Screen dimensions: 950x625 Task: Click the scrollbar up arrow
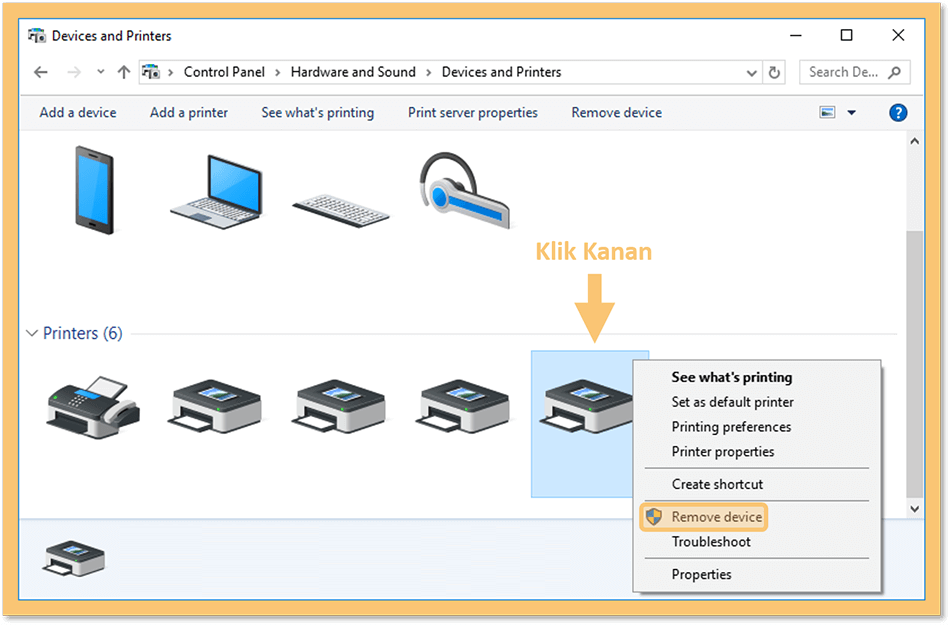[915, 142]
